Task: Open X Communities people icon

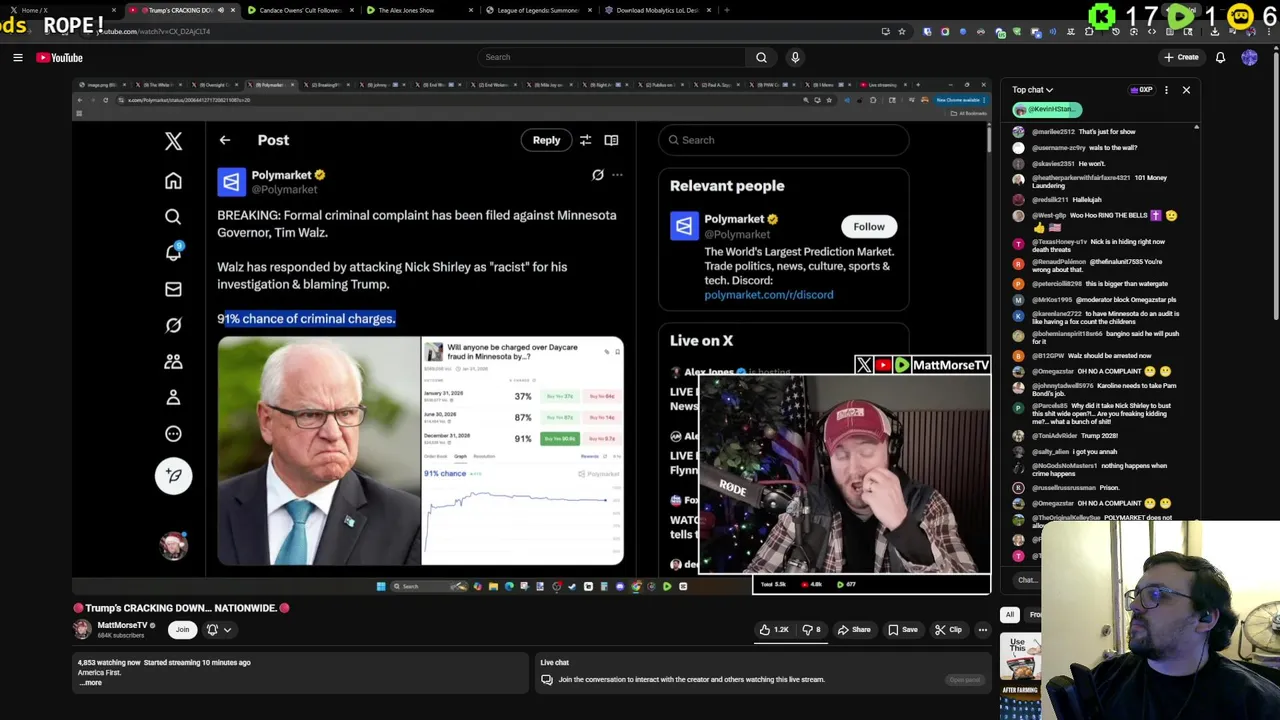Action: (173, 361)
